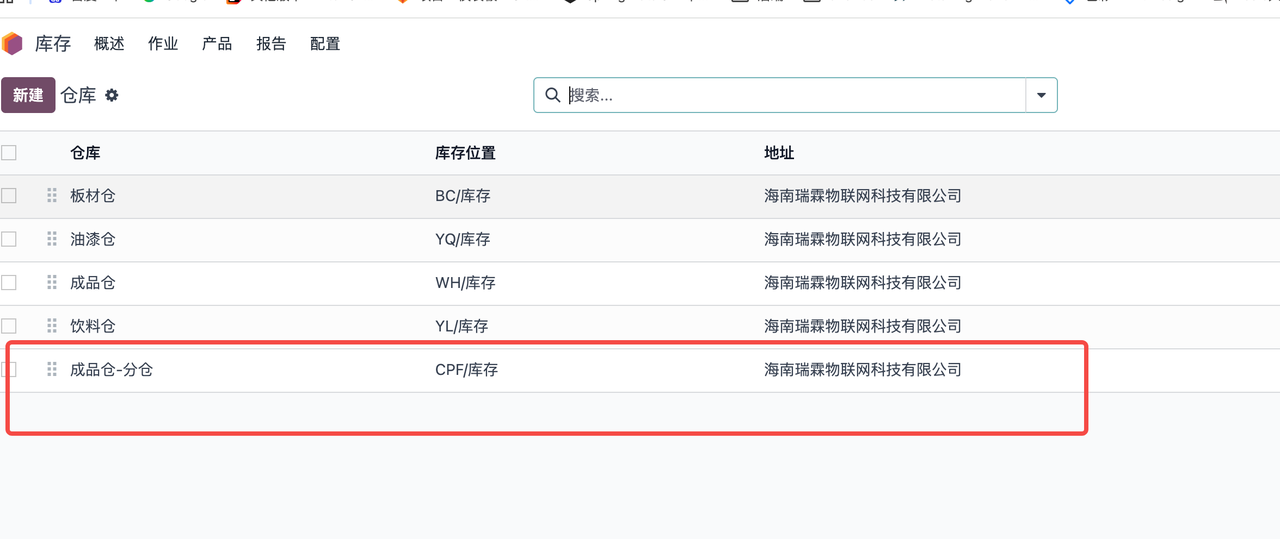Open the 库存 app menu
Image resolution: width=1280 pixels, height=539 pixels.
pos(53,44)
